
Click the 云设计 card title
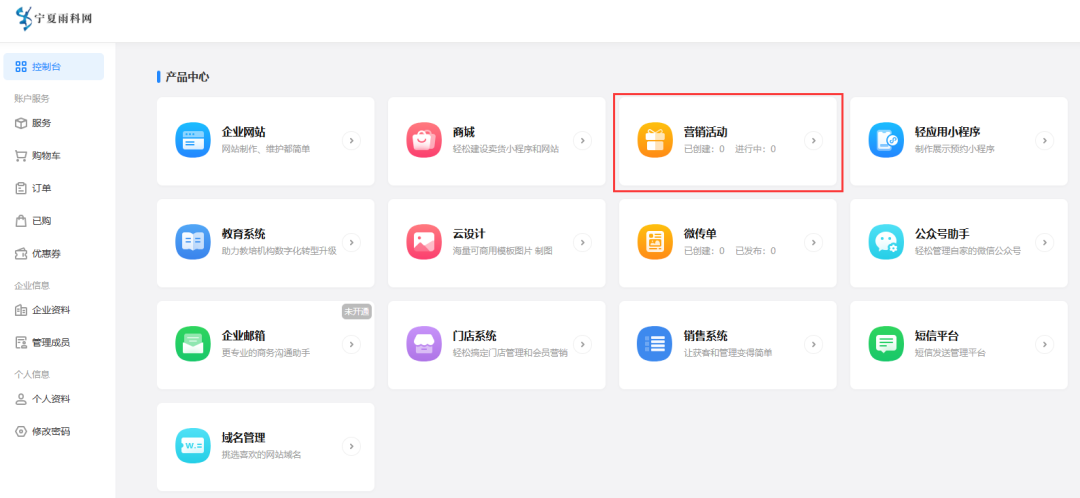click(x=469, y=234)
